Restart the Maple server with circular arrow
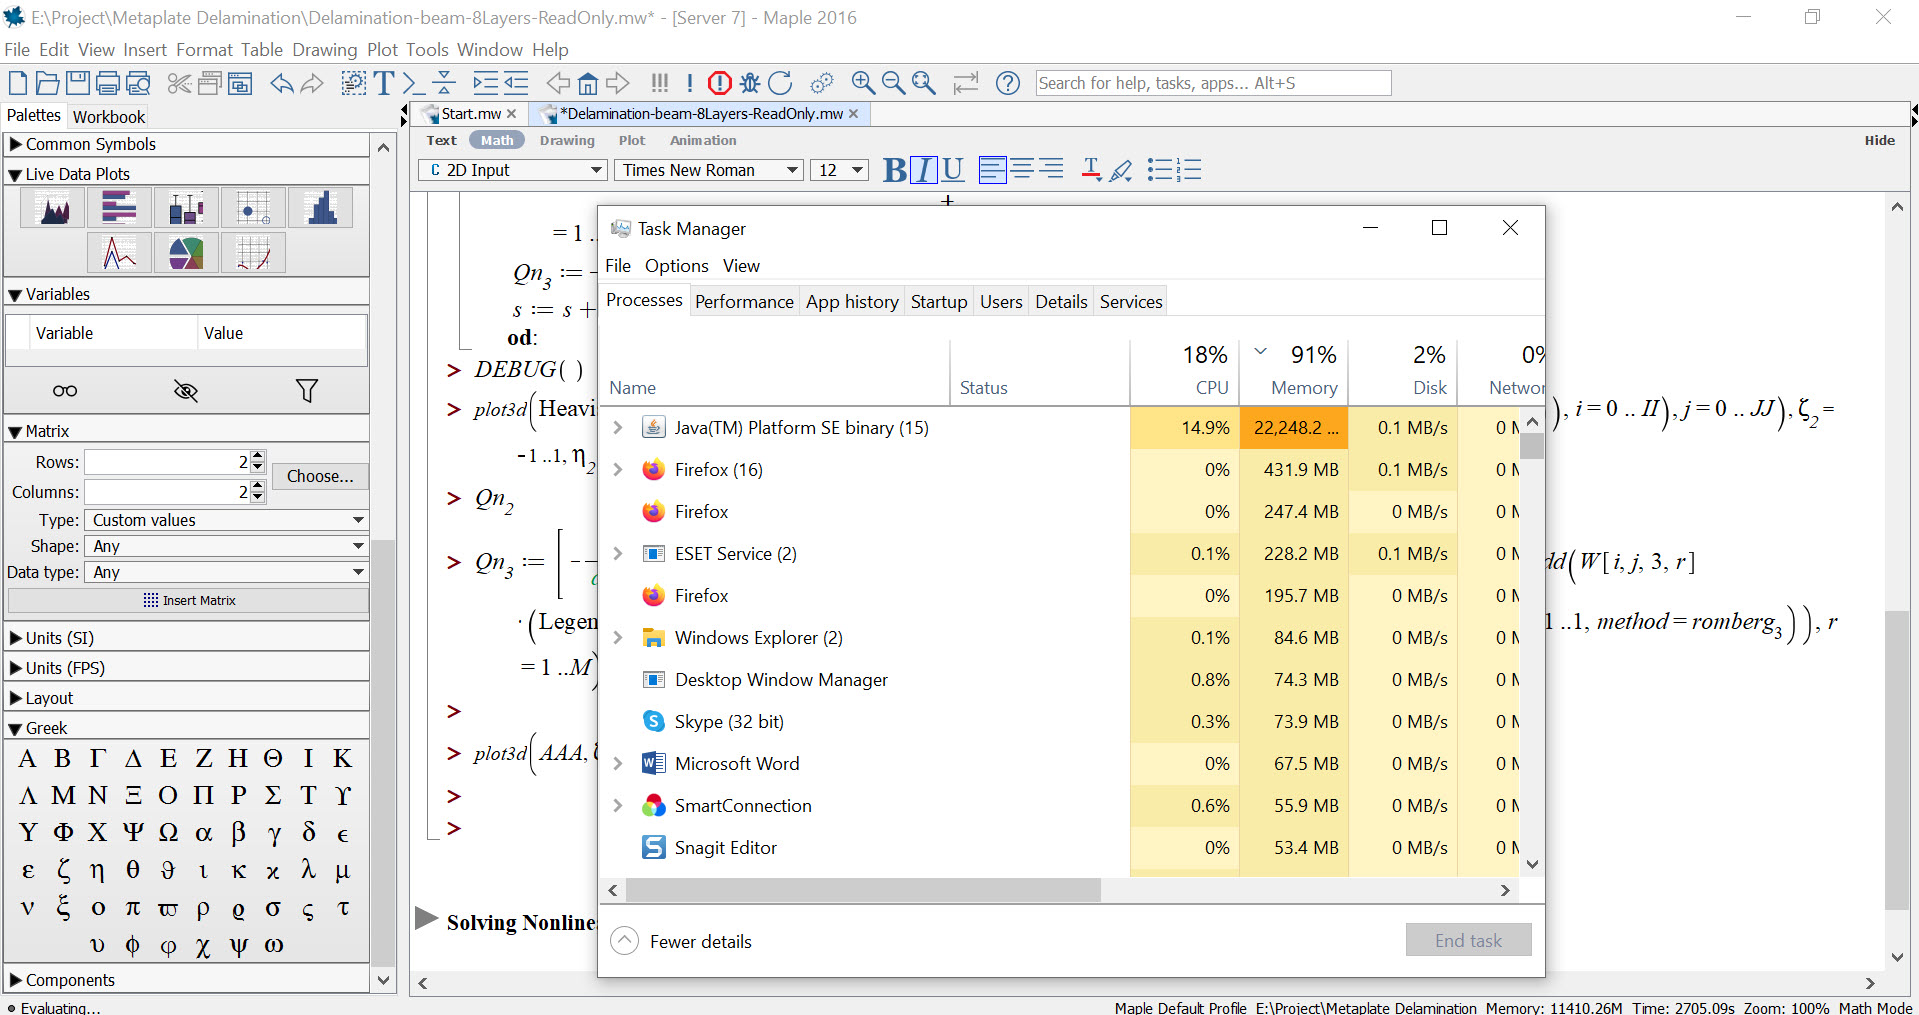Viewport: 1919px width, 1015px height. coord(780,83)
